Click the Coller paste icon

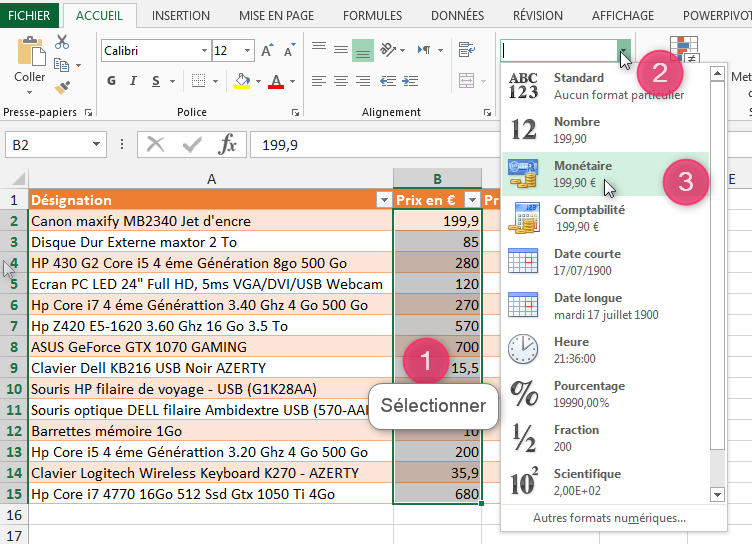pyautogui.click(x=31, y=52)
